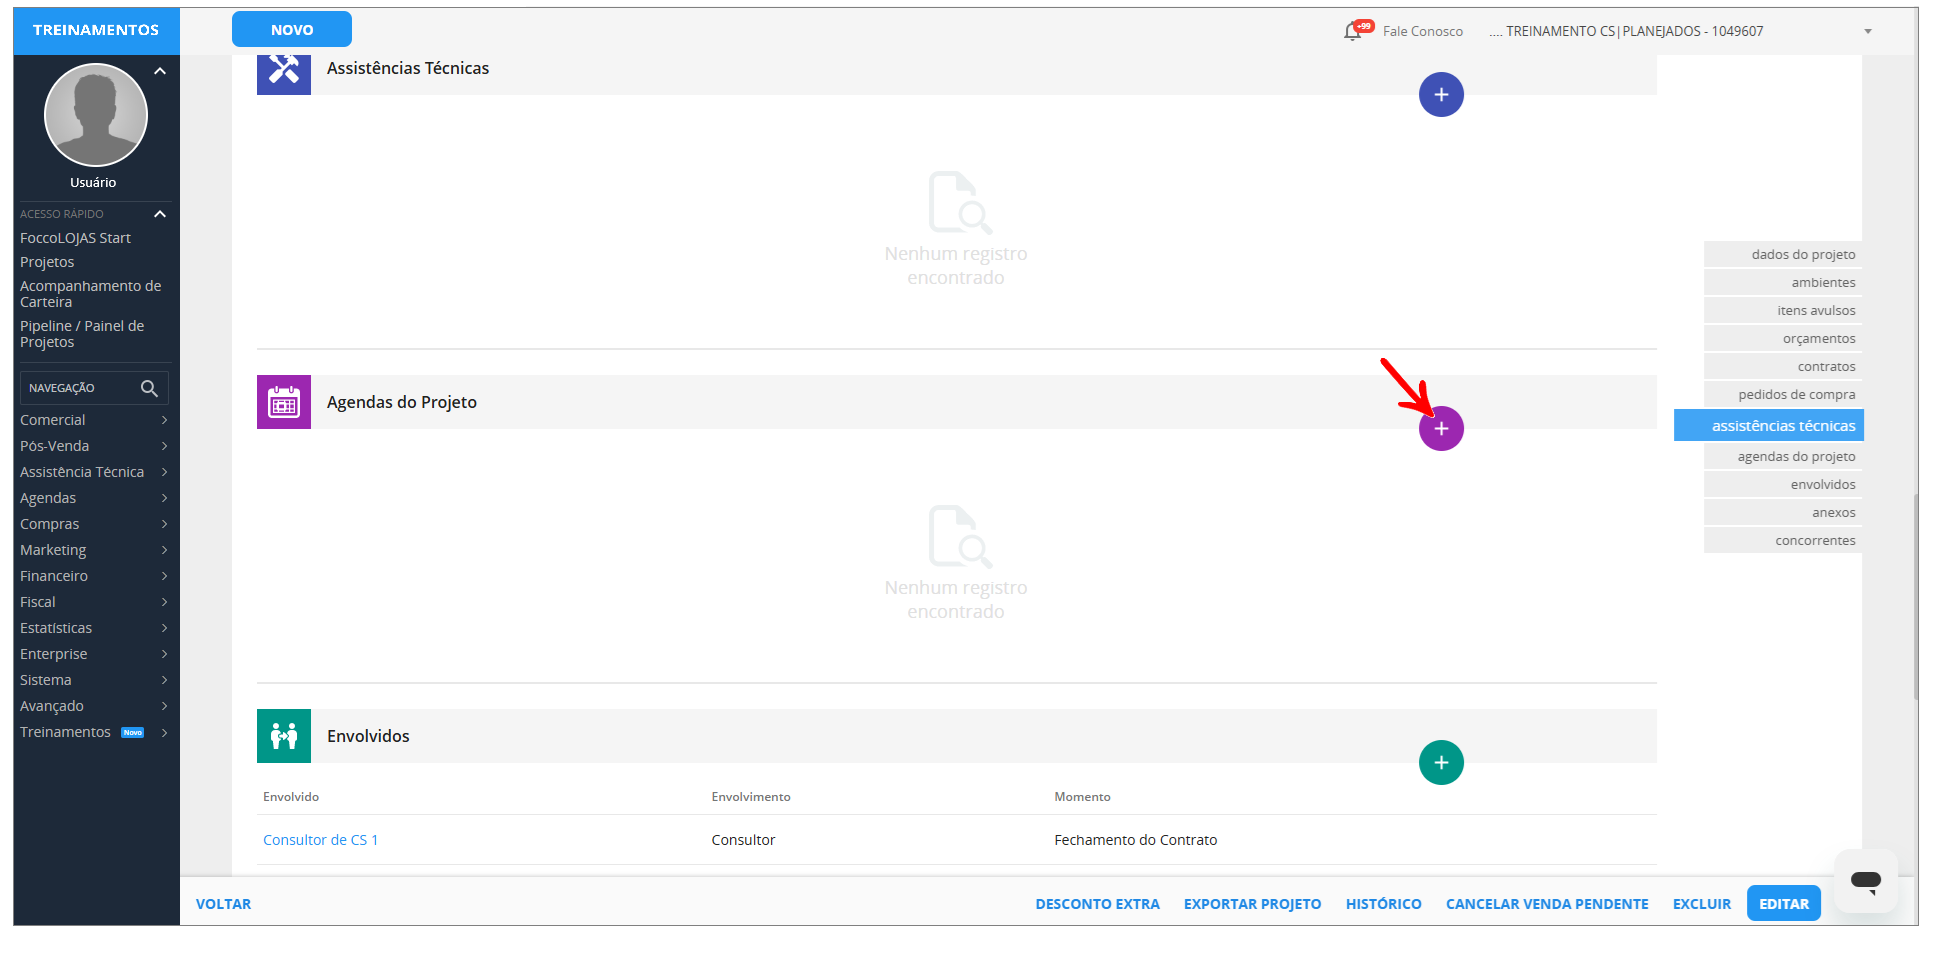Expand the Avançado menu
The image size is (1933, 953).
(x=94, y=706)
